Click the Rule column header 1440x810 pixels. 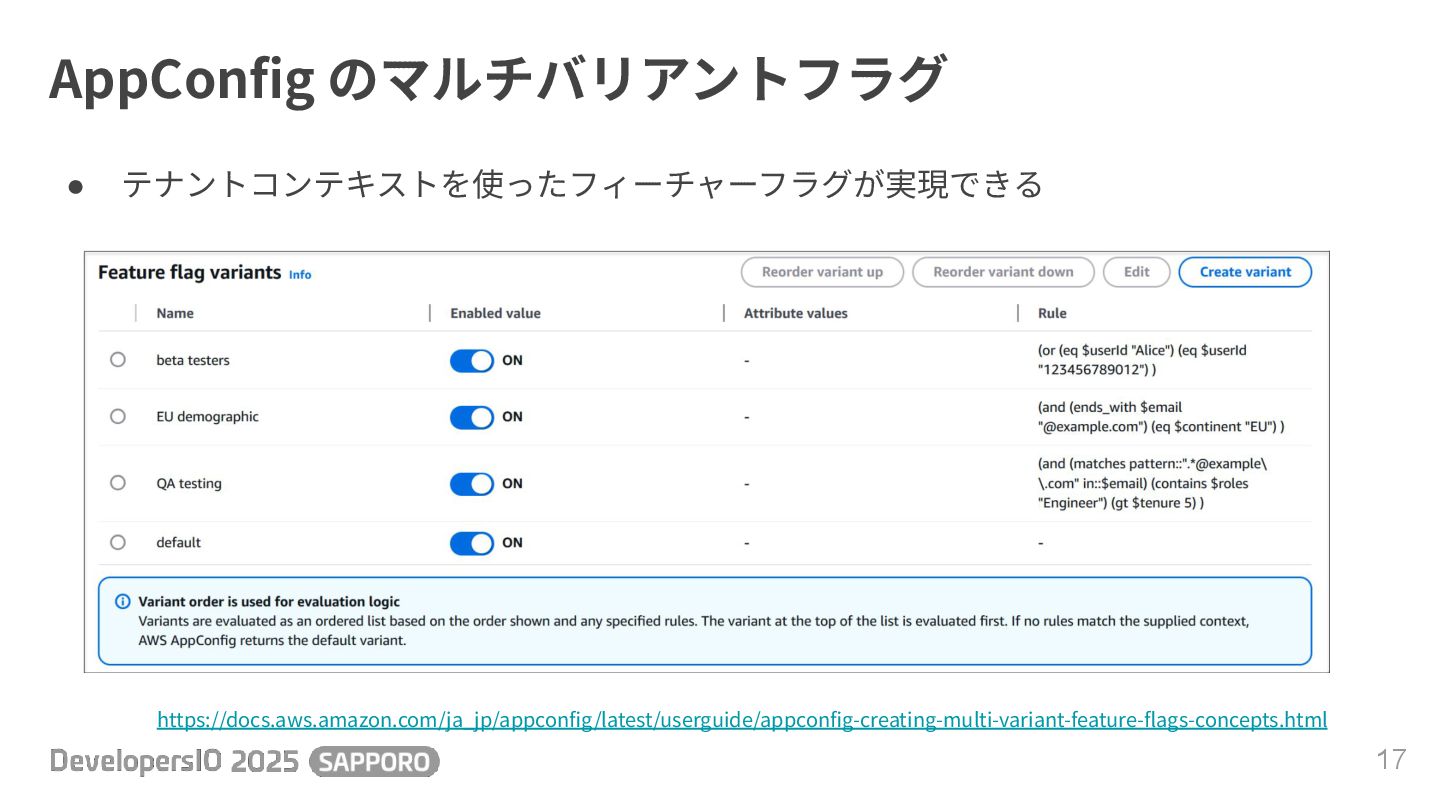(1052, 313)
